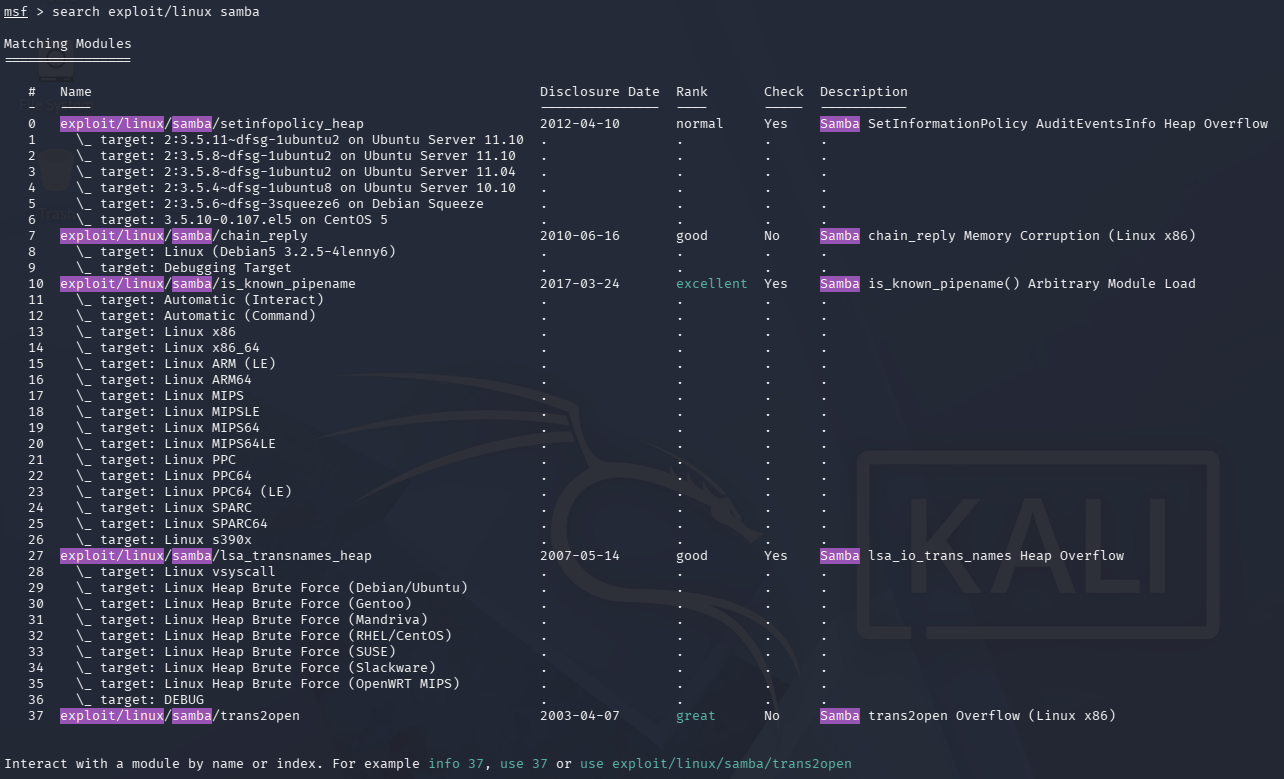Click the Name column header
The width and height of the screenshot is (1284, 779).
(75, 92)
